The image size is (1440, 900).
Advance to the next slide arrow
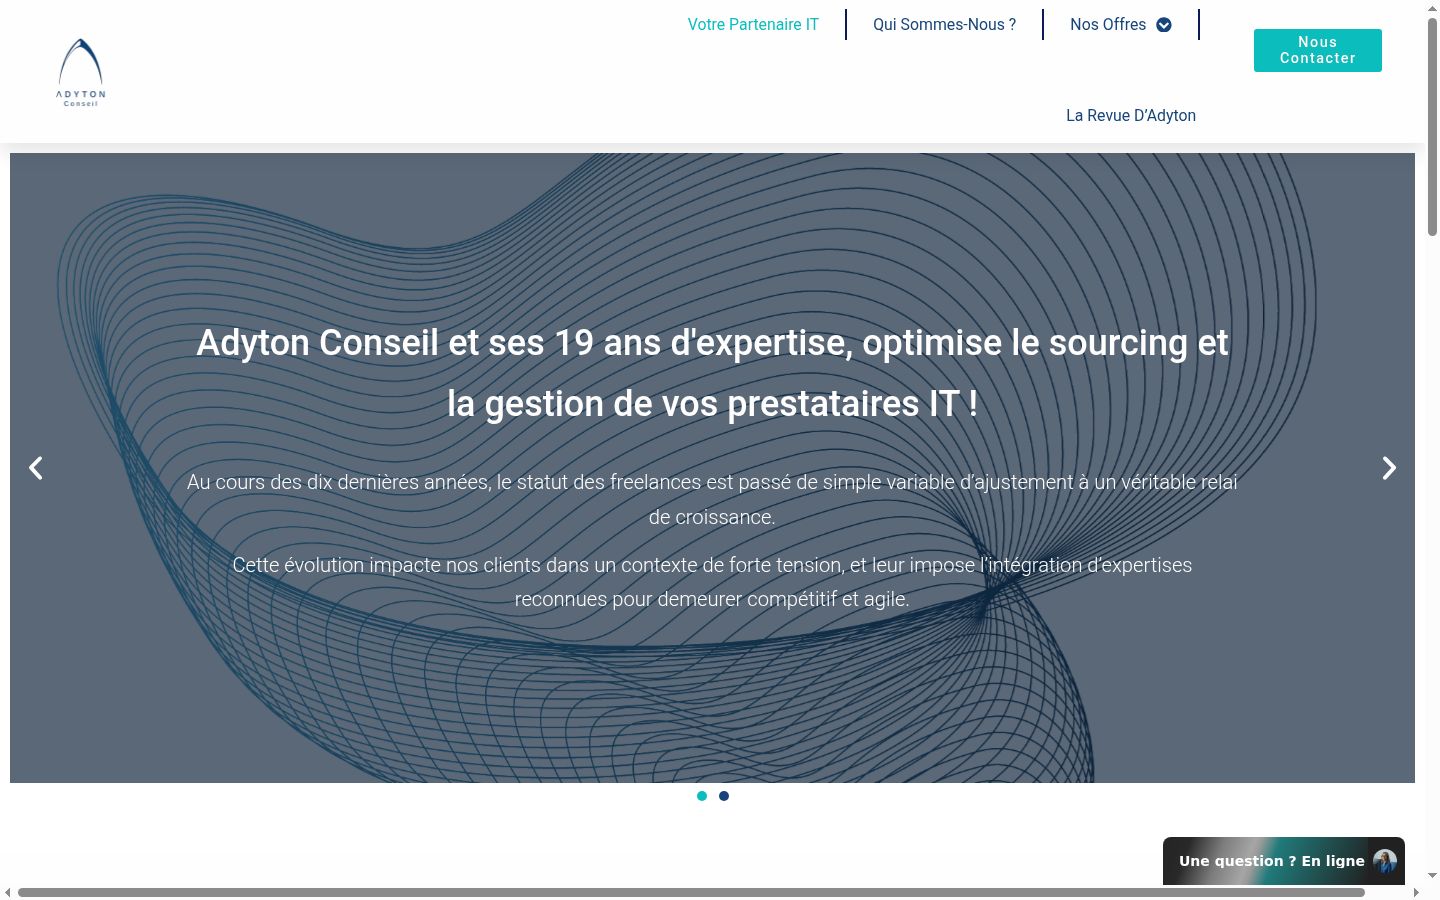pyautogui.click(x=1389, y=468)
